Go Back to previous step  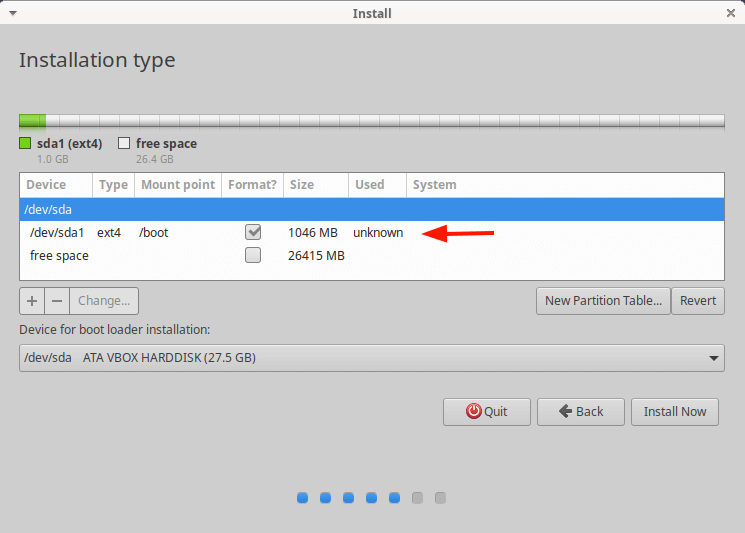tap(581, 411)
